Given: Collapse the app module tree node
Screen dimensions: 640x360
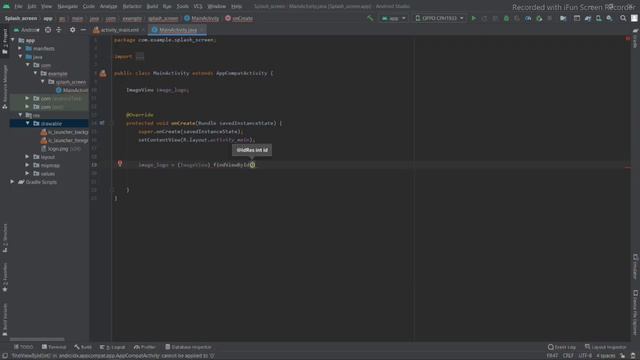Looking at the screenshot, I should [13, 40].
